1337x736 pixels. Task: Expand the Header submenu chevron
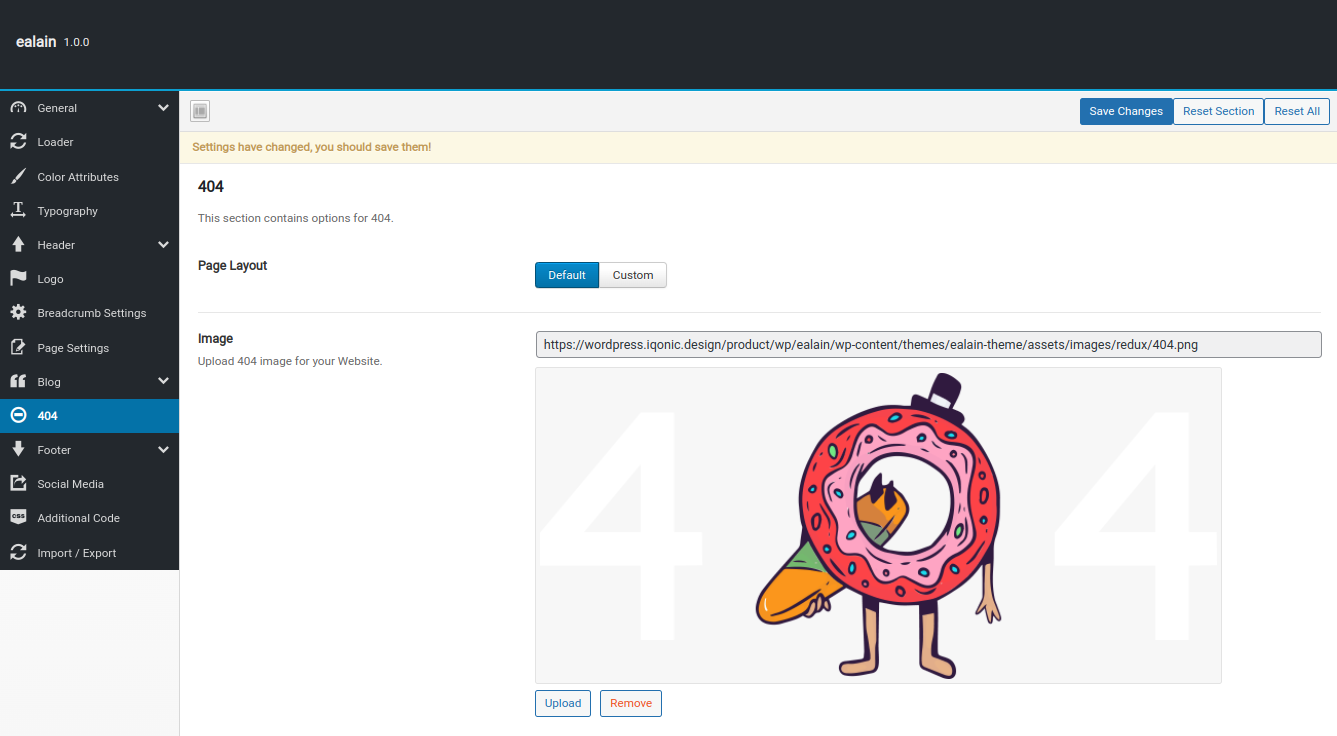pyautogui.click(x=163, y=245)
